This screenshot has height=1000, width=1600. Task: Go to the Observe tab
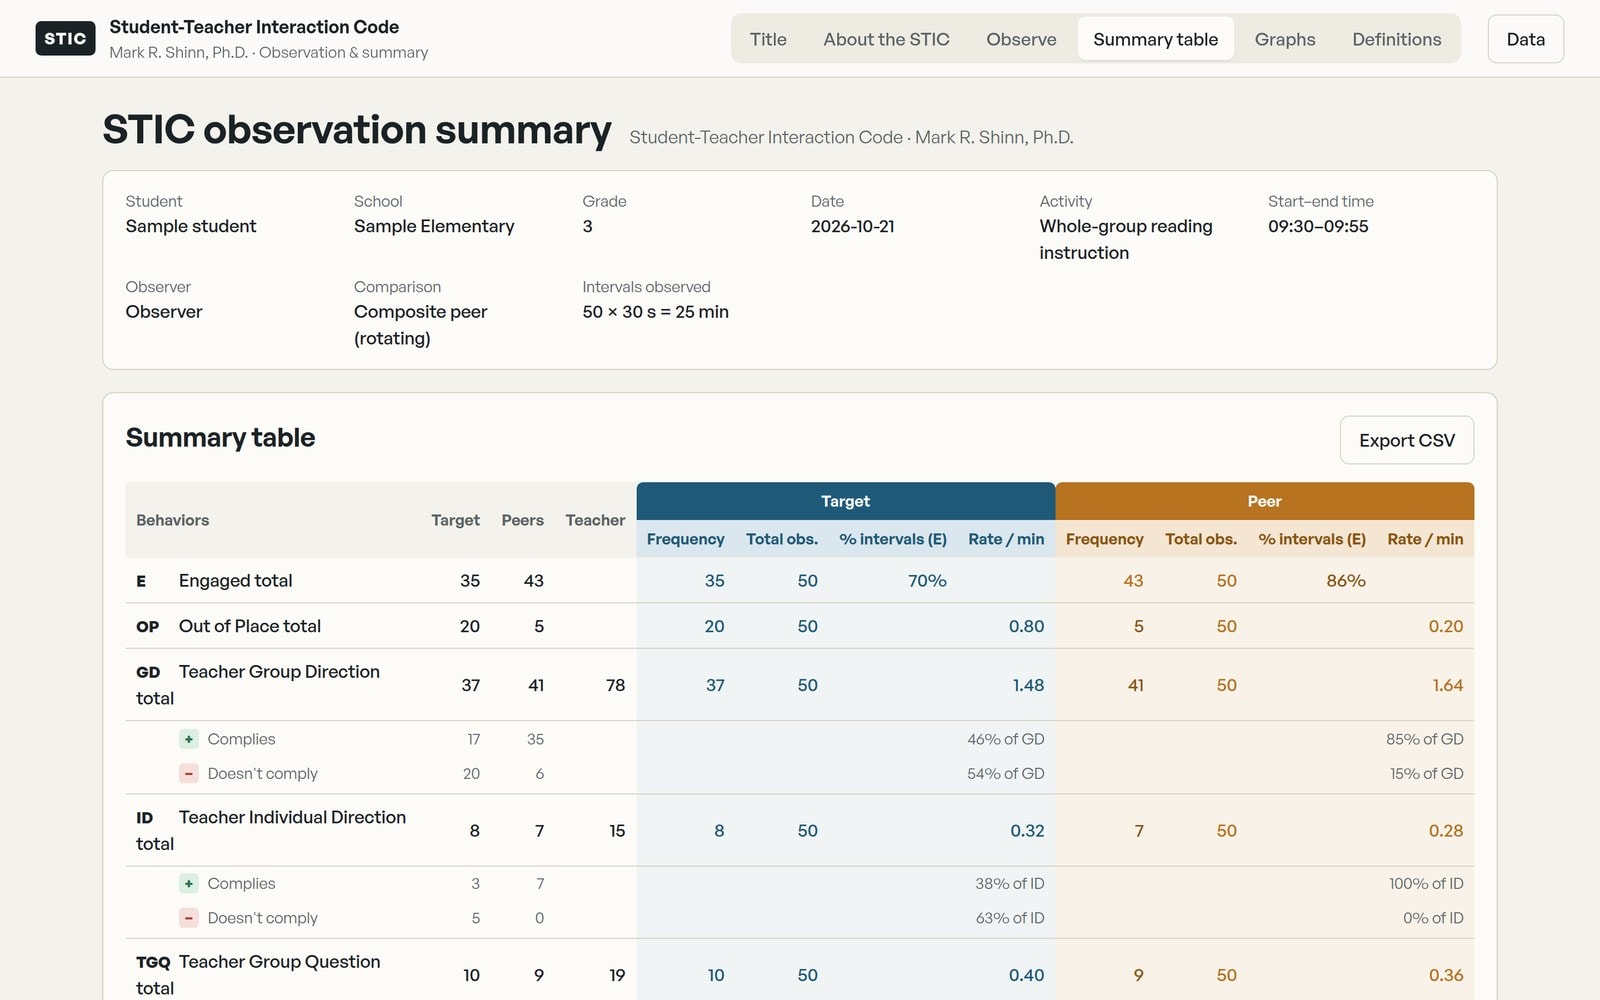click(x=1021, y=39)
